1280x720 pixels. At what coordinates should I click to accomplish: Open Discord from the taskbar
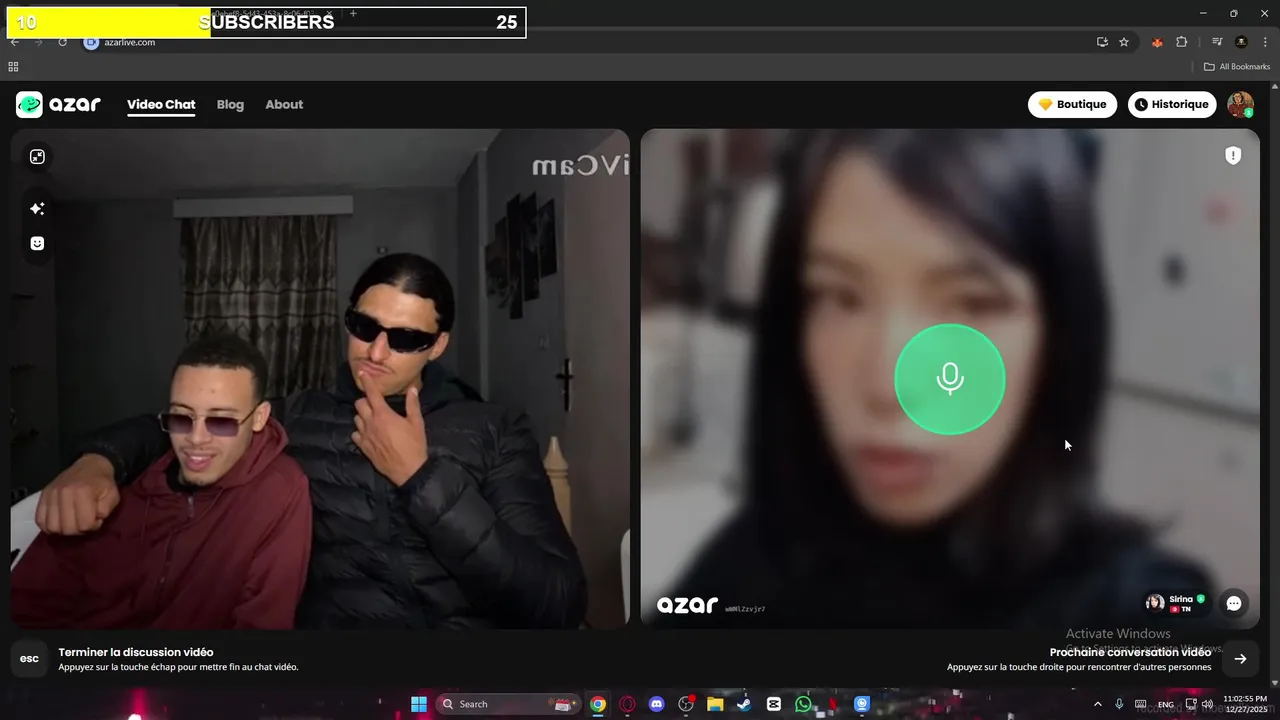pos(656,704)
